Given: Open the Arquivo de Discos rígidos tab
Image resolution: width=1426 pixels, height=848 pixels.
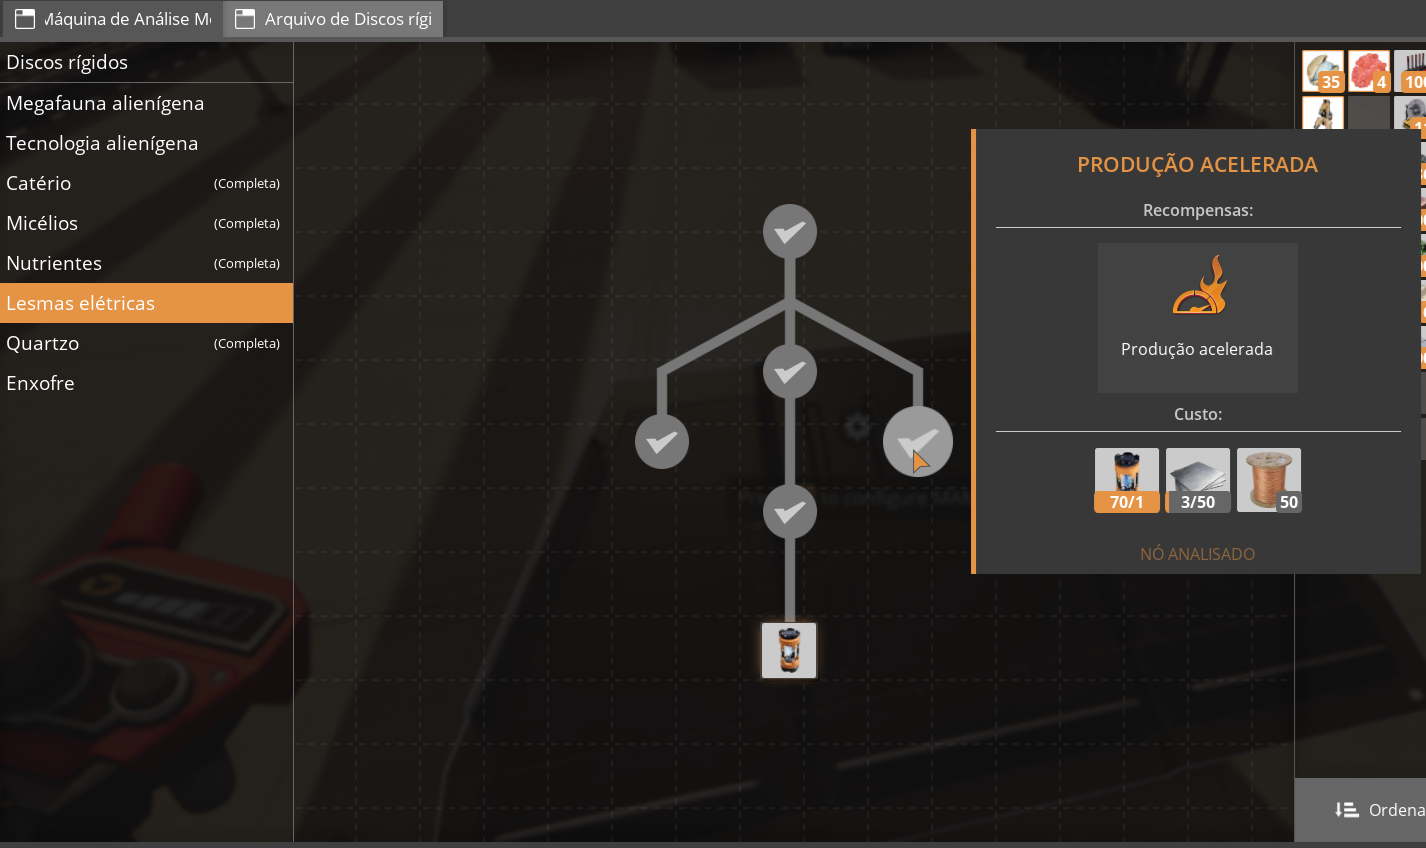Looking at the screenshot, I should [x=333, y=19].
